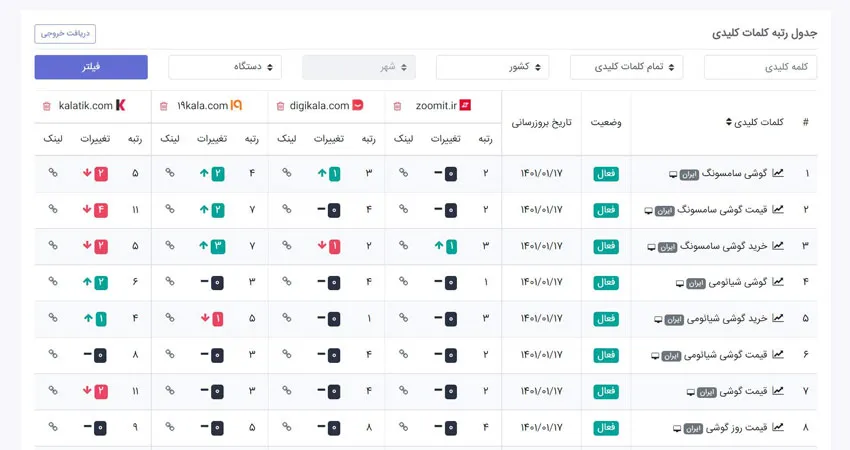Screen dimensions: 850x450
Task: Click keyword text قیمت گوشی سامسونگ
Action: pyautogui.click(x=722, y=209)
